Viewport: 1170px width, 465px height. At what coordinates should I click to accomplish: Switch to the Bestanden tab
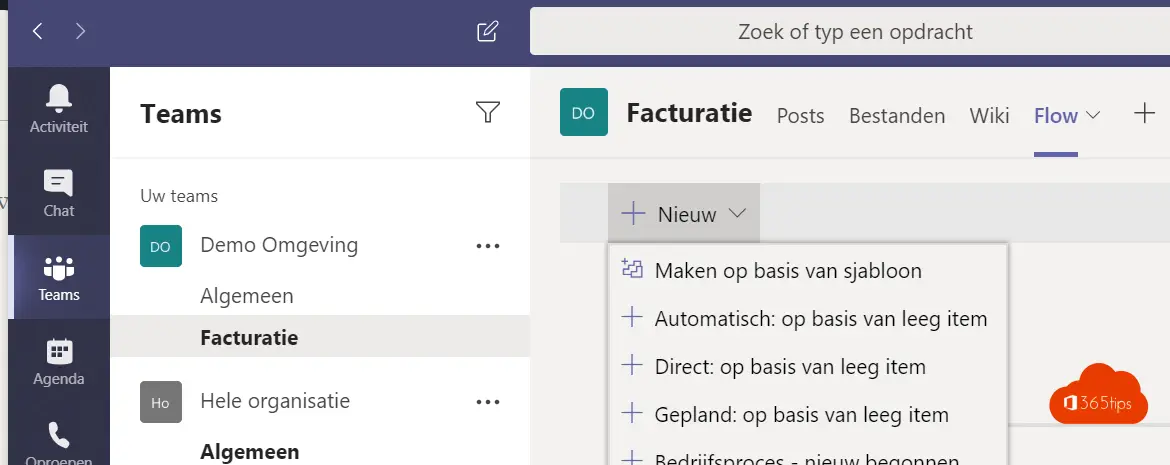click(897, 116)
